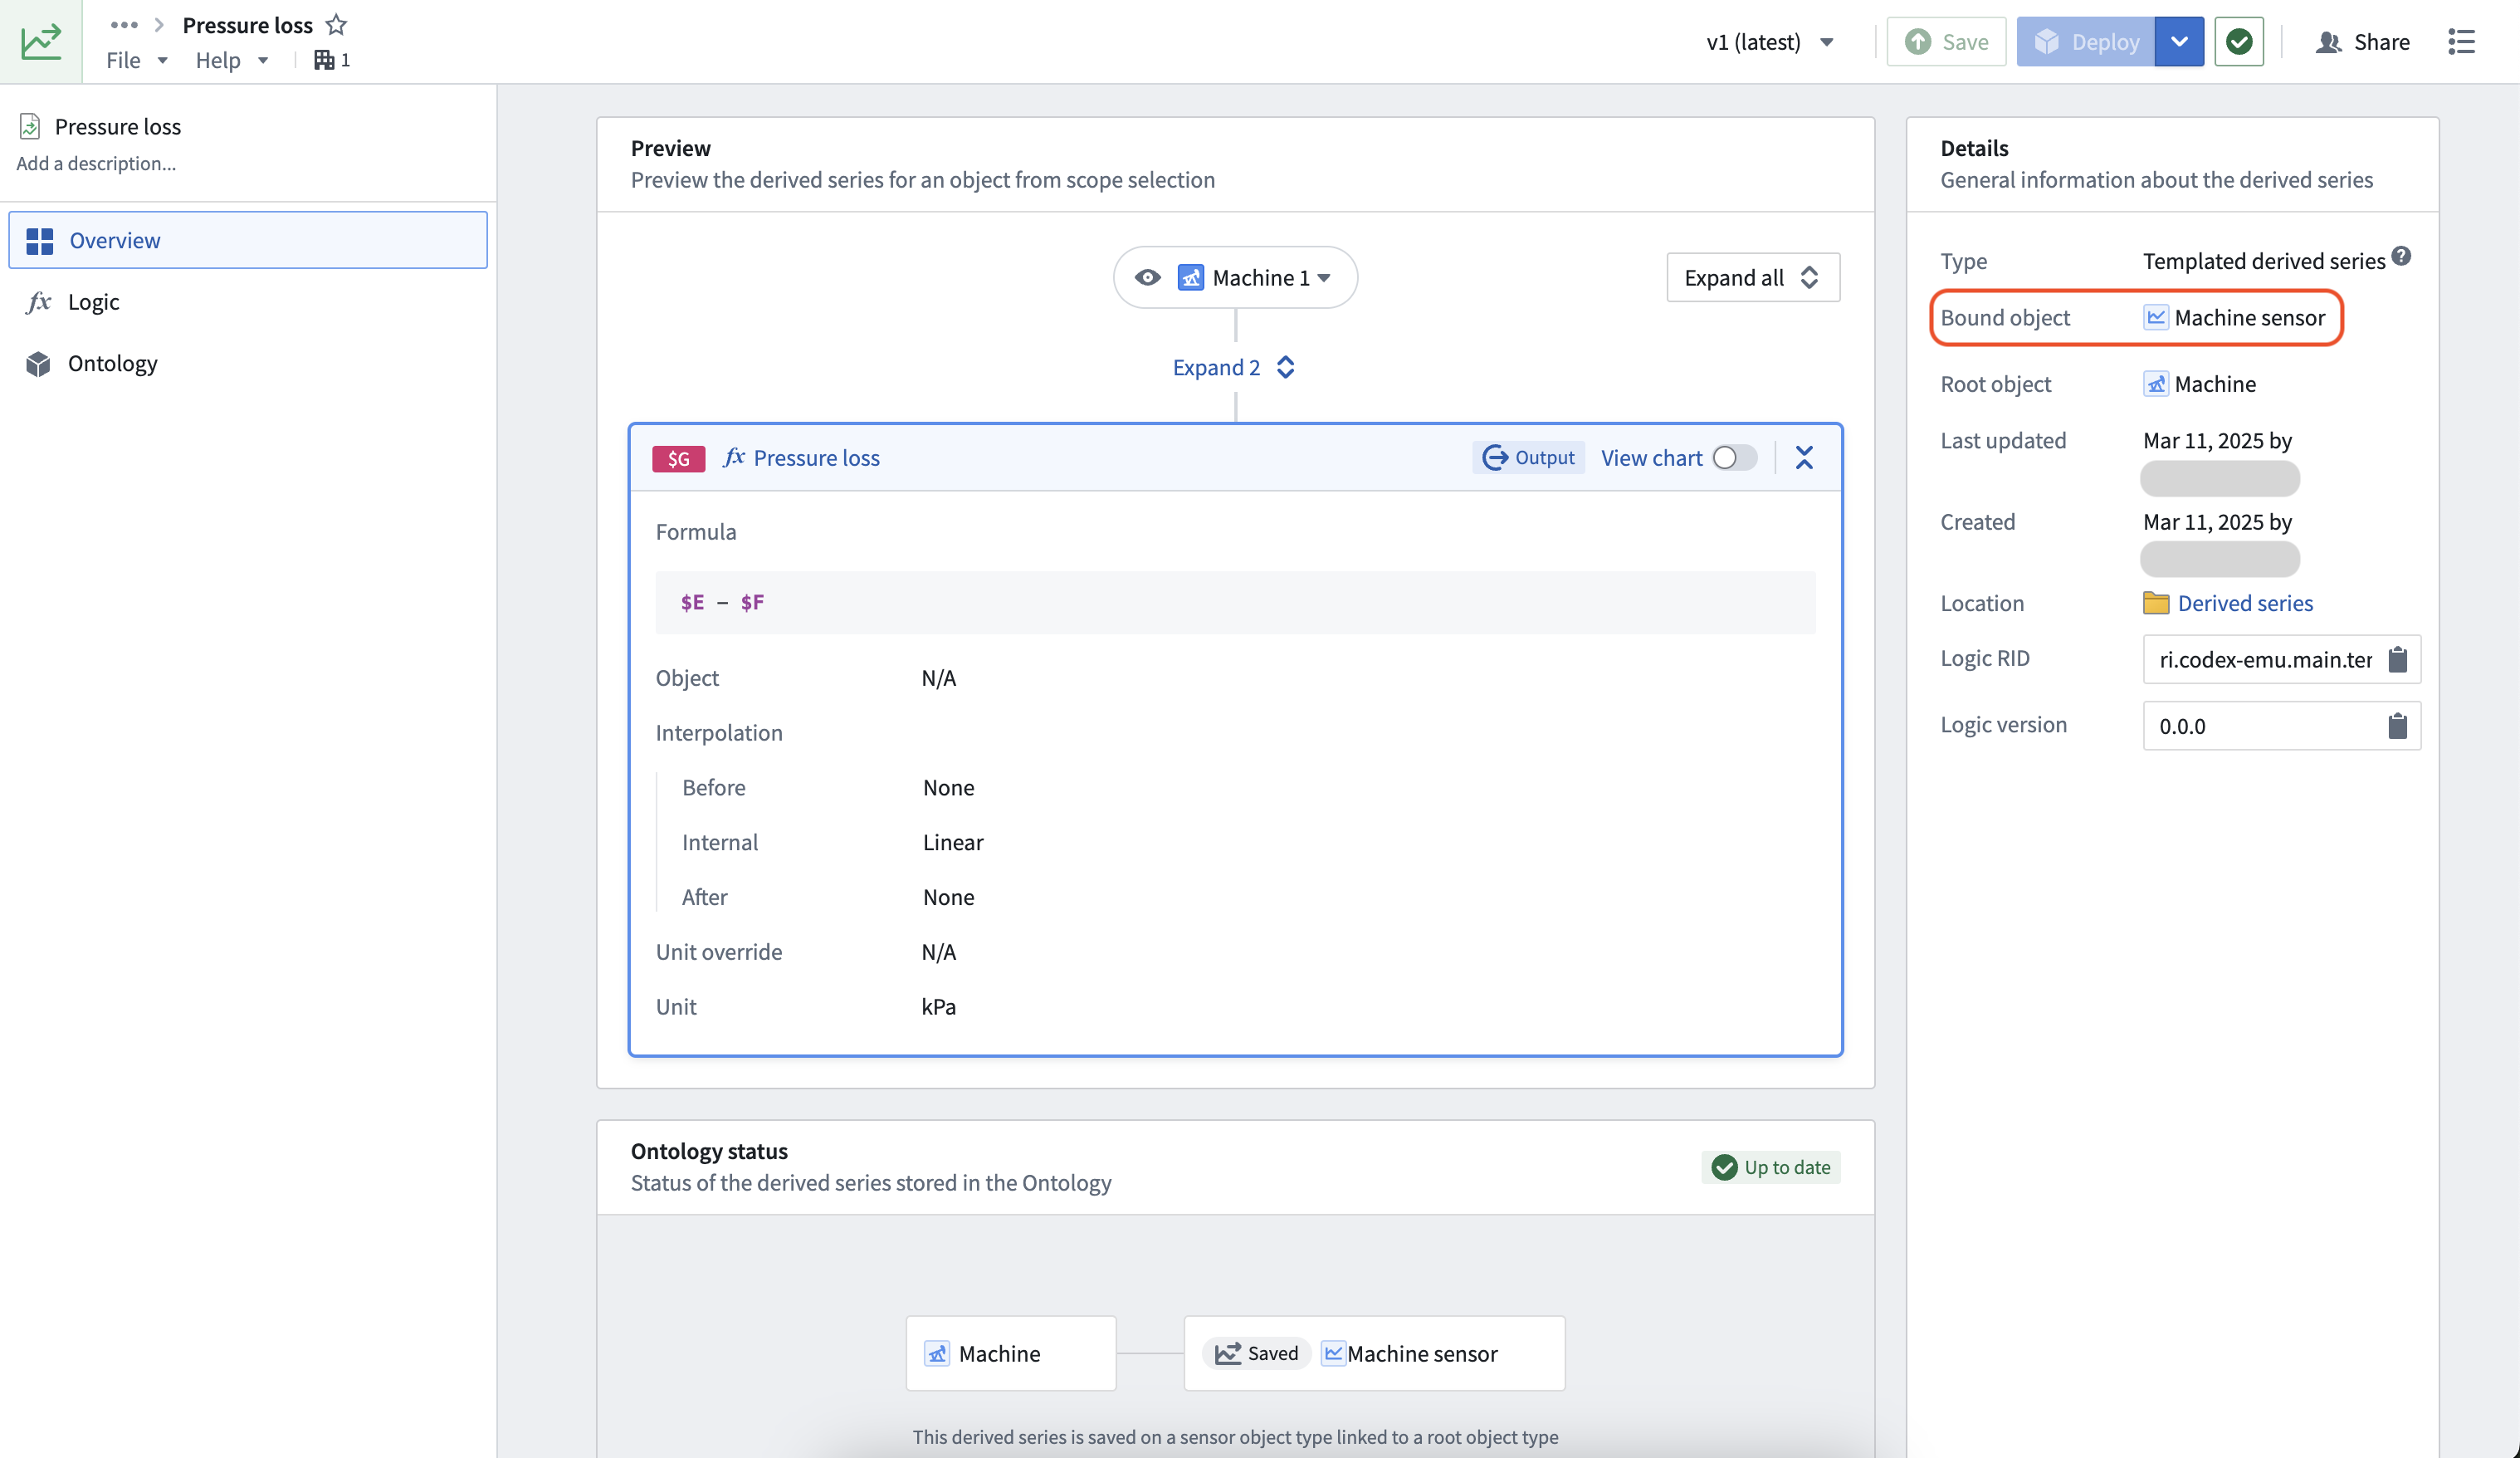Click the Ontology status heading

[709, 1151]
